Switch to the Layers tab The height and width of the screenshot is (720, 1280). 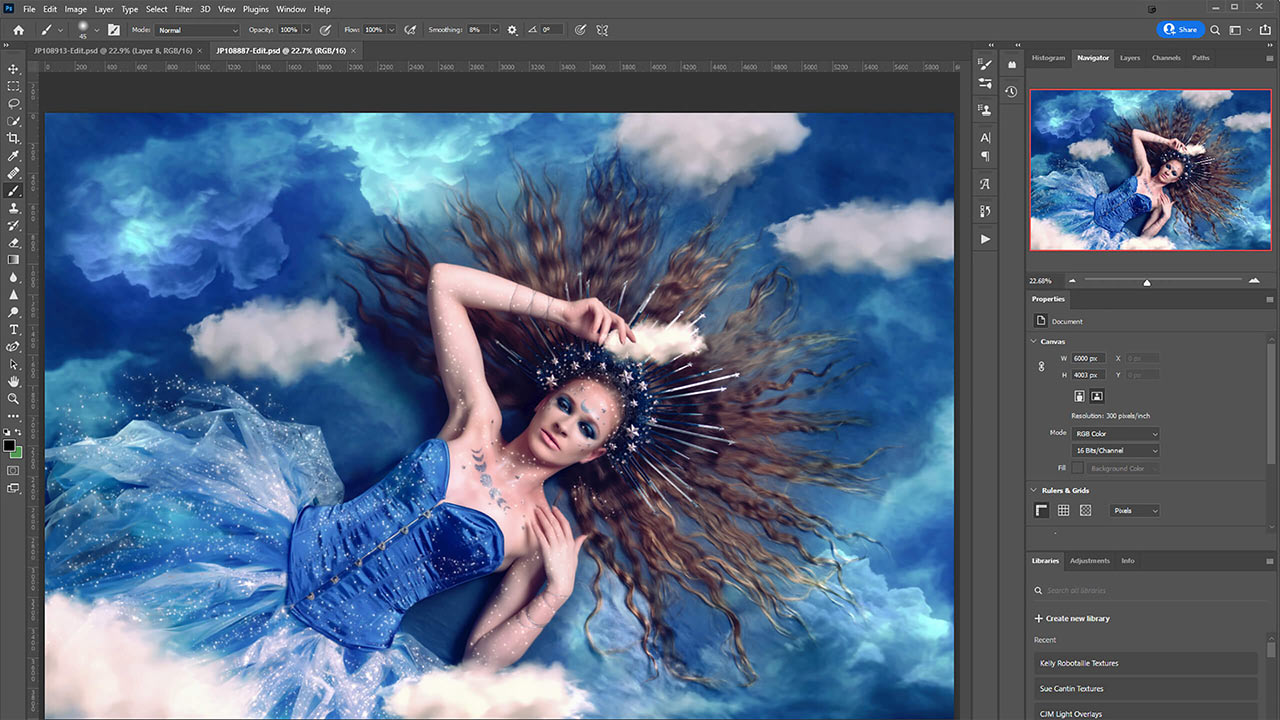(1130, 58)
